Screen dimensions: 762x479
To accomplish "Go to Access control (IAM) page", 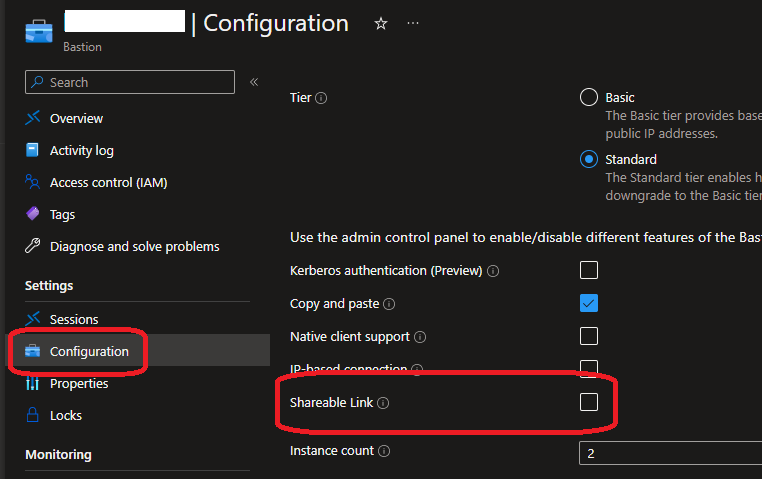I will [x=108, y=182].
